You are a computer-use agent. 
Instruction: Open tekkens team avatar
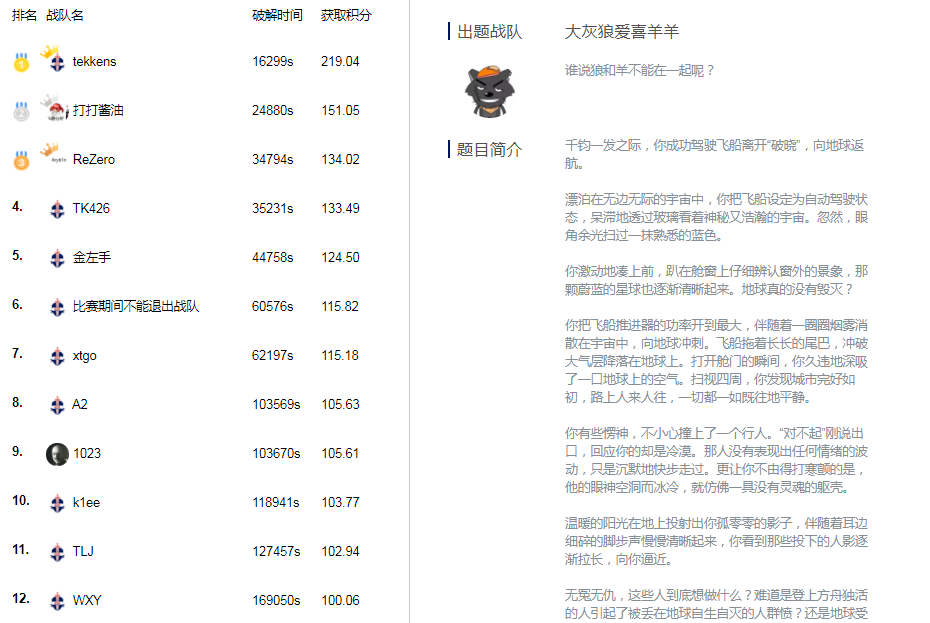point(53,59)
